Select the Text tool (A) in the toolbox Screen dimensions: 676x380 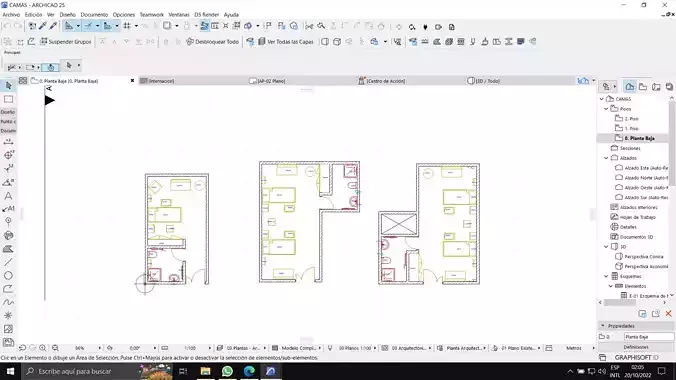[x=8, y=196]
